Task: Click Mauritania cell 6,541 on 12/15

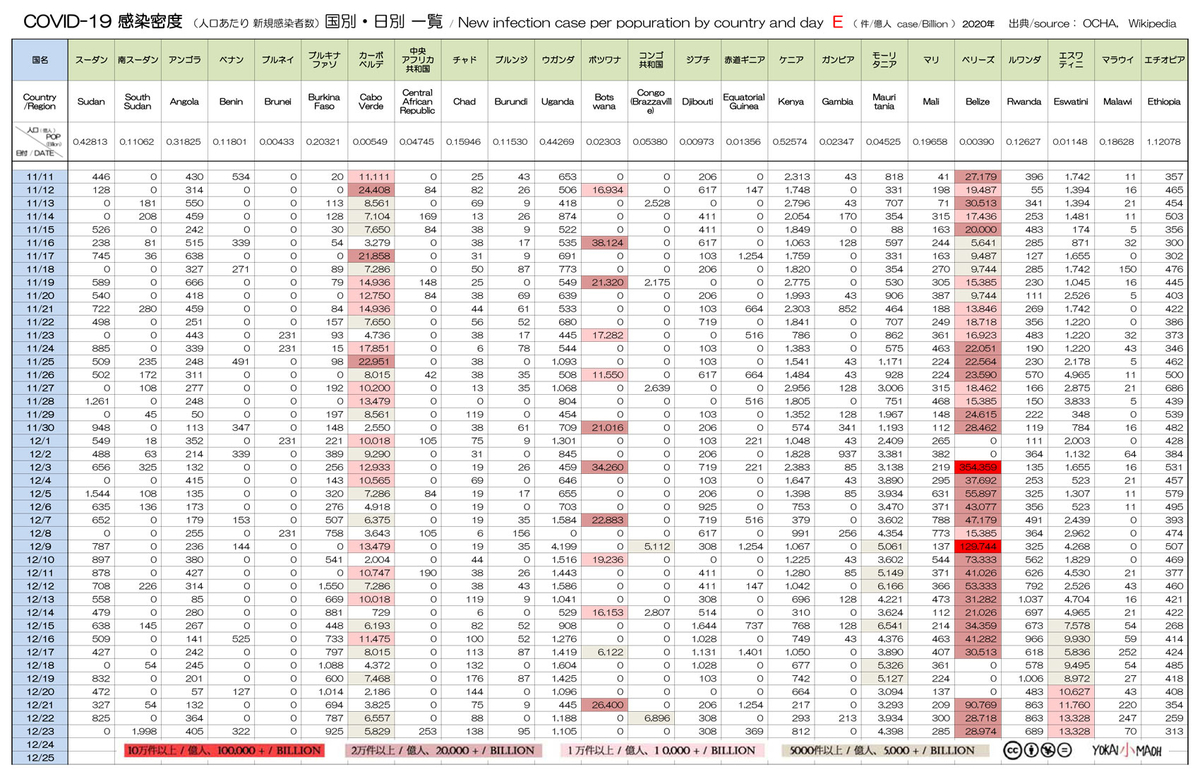Action: [x=883, y=625]
